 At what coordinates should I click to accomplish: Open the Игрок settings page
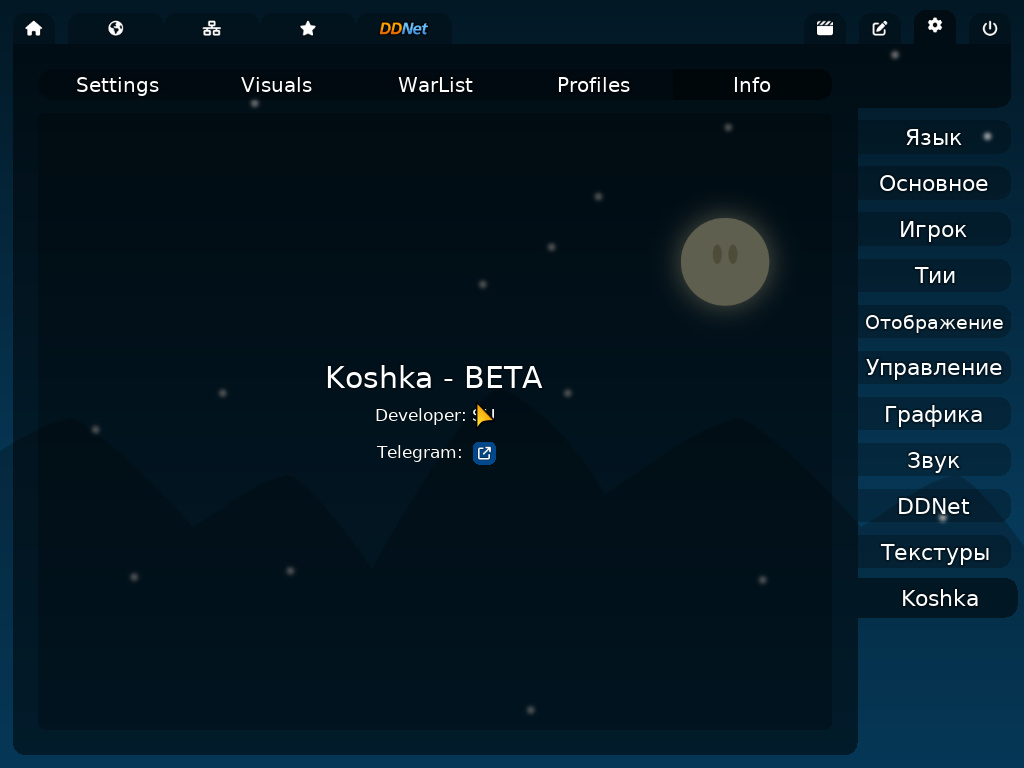pos(935,229)
